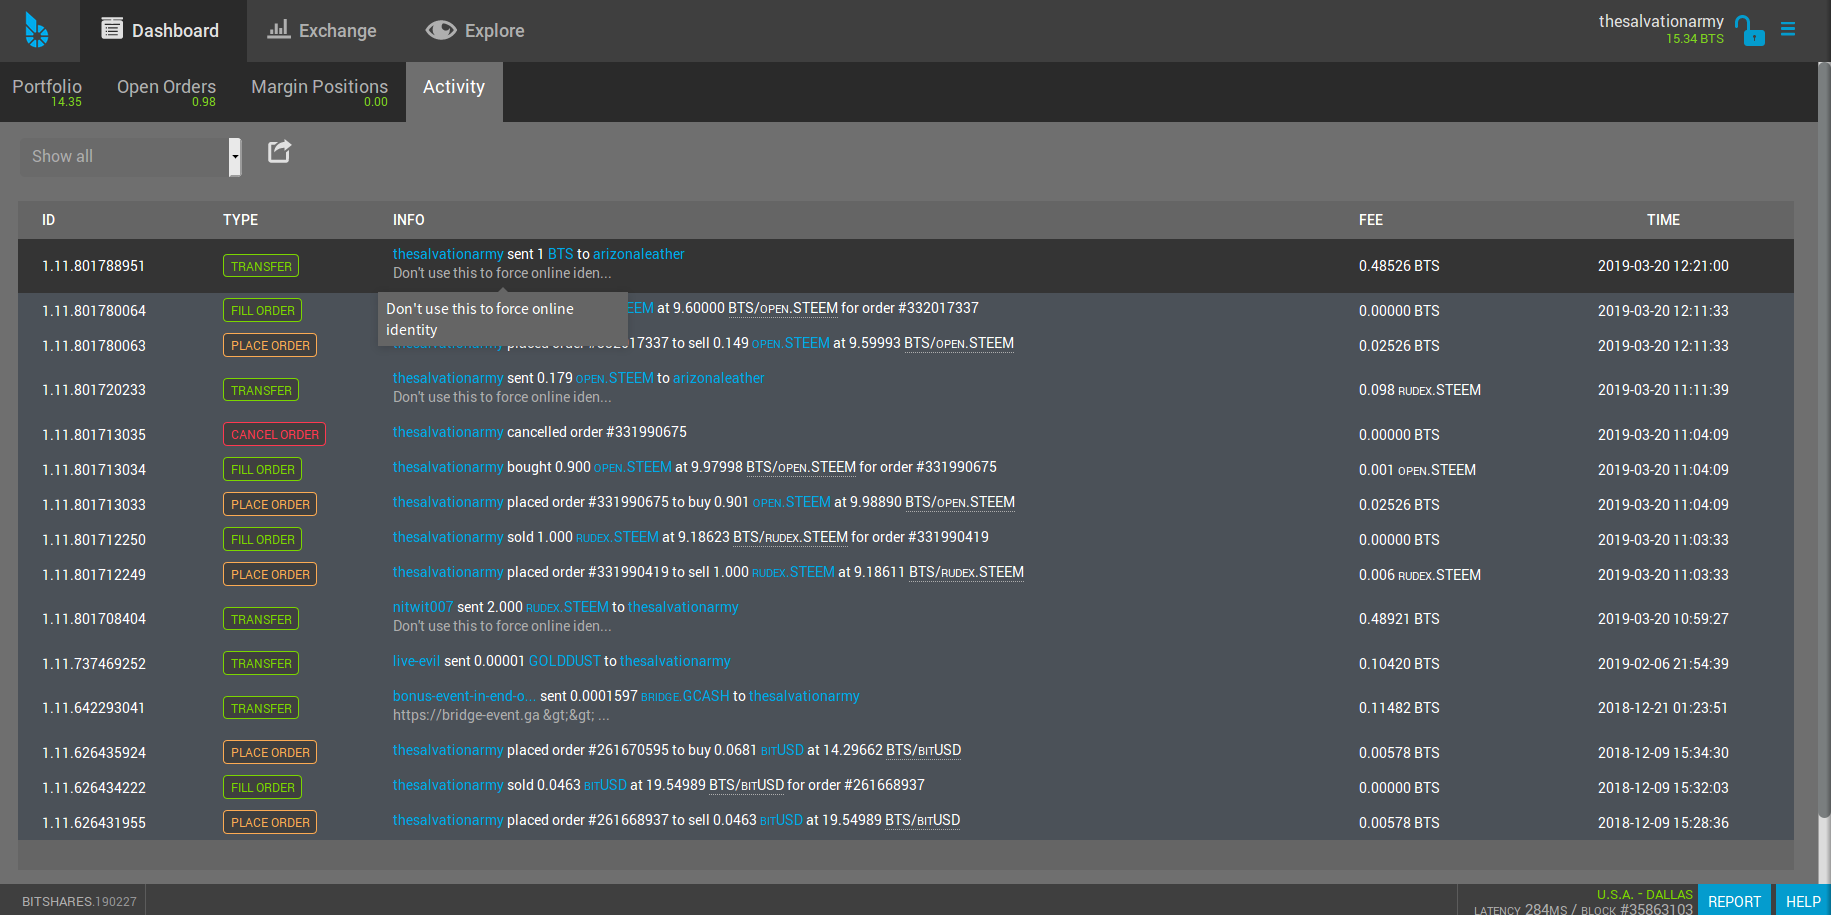Open the live-evil account link
Viewport: 1831px width, 915px height.
click(416, 661)
